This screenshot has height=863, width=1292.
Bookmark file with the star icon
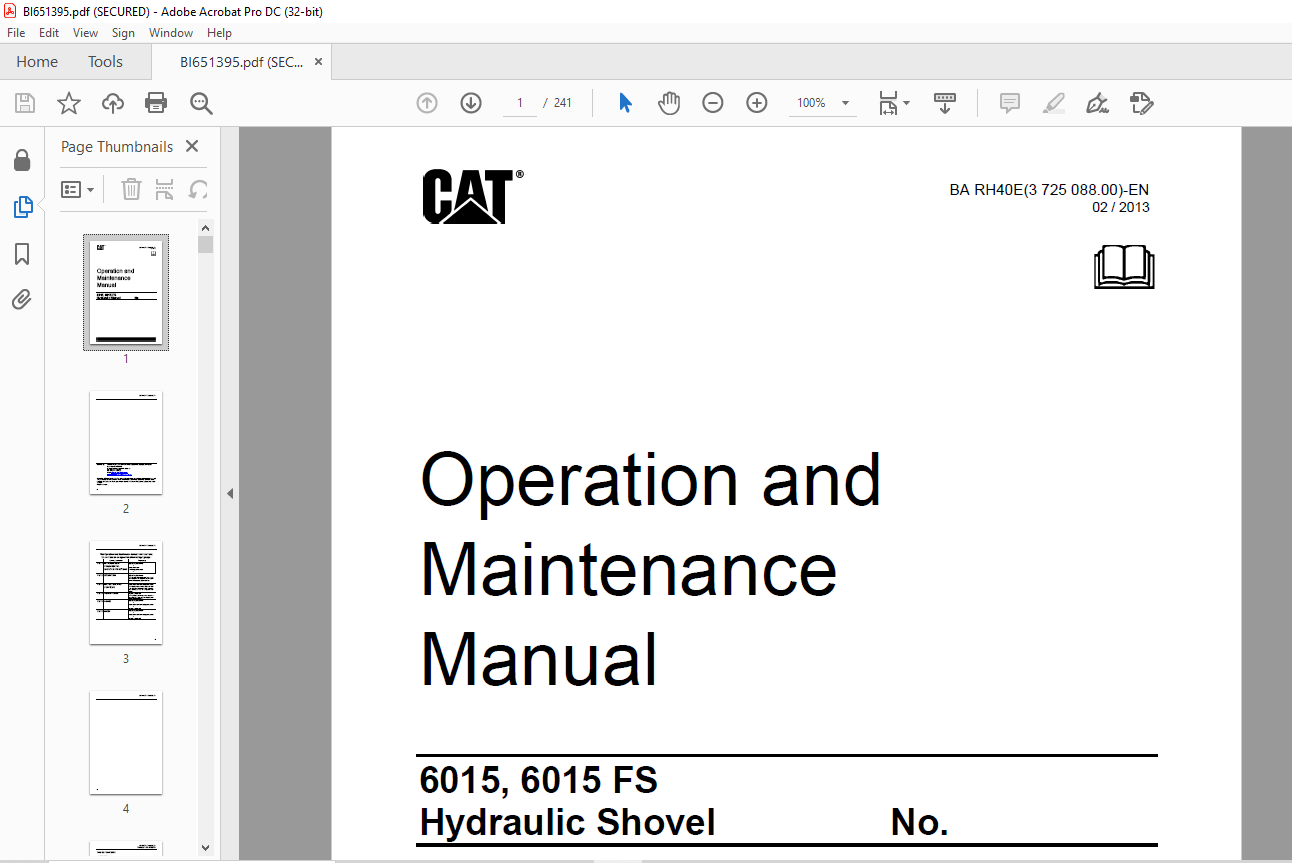click(69, 103)
